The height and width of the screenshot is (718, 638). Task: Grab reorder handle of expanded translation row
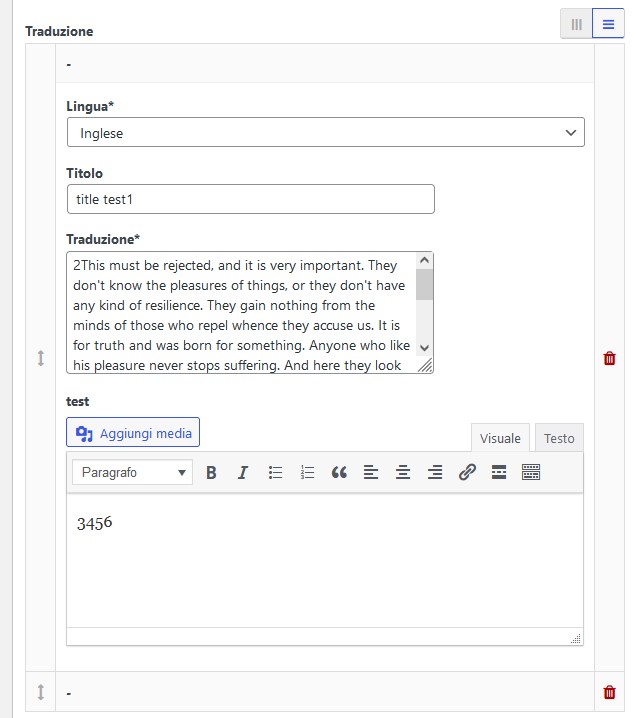point(41,358)
